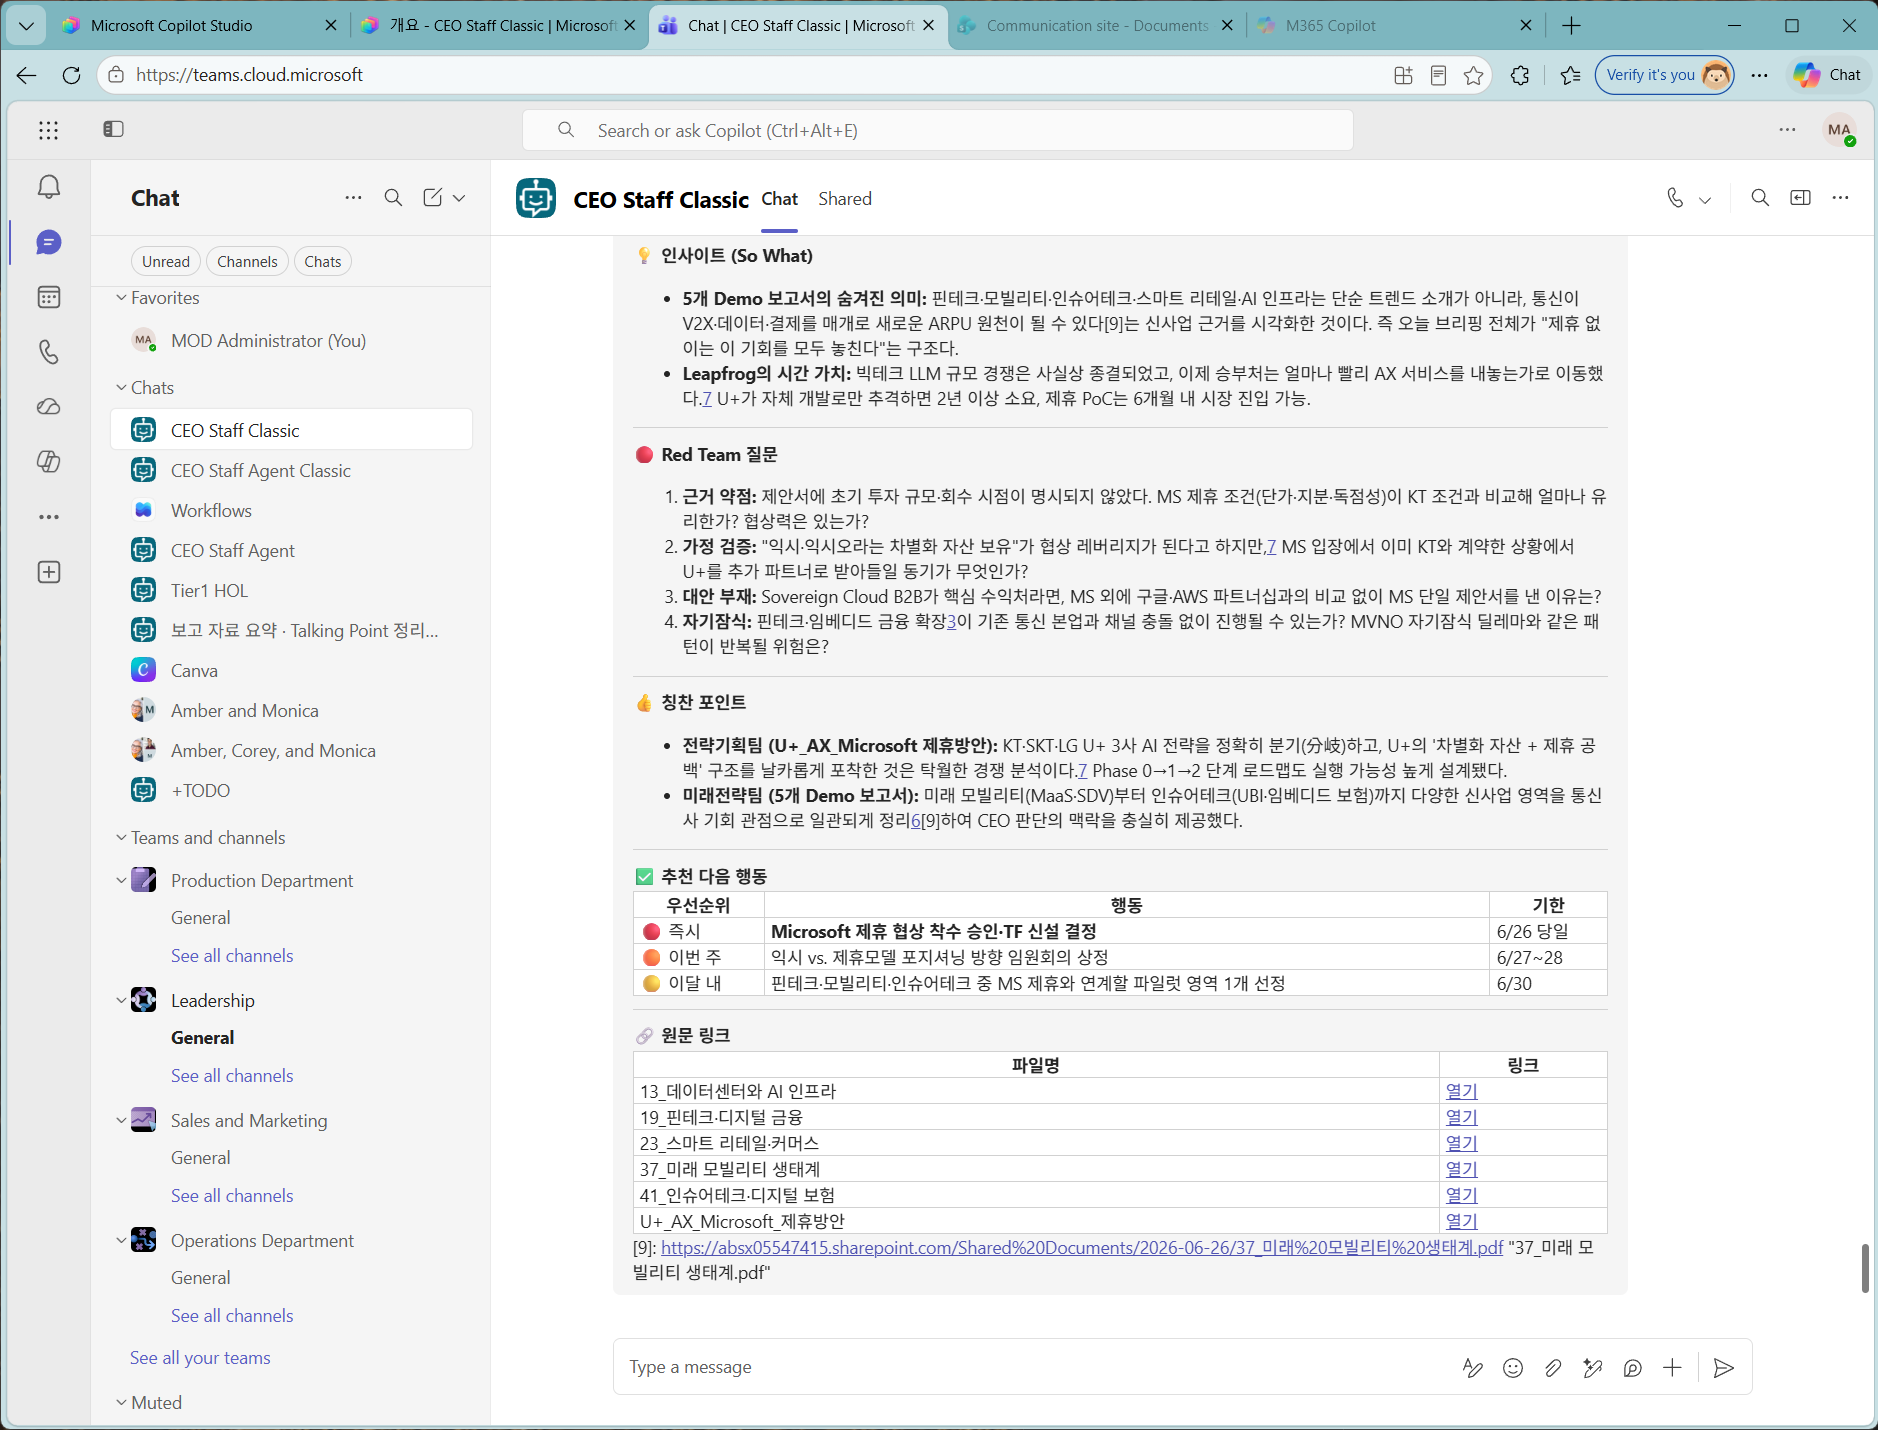Start a call with the phone icon
The image size is (1878, 1430).
point(1675,198)
